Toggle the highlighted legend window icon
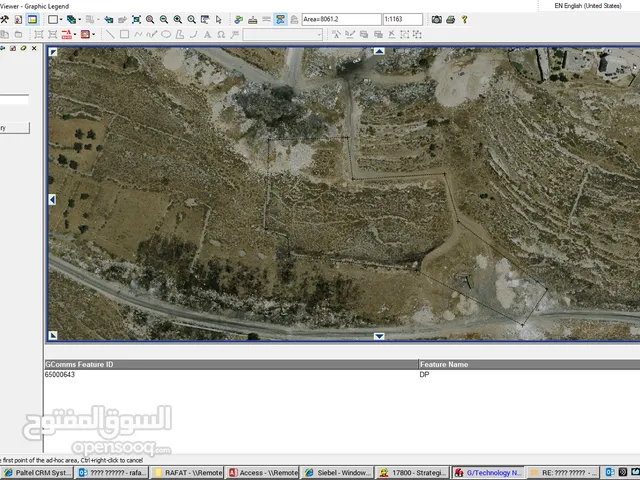640x480 pixels. tap(32, 19)
